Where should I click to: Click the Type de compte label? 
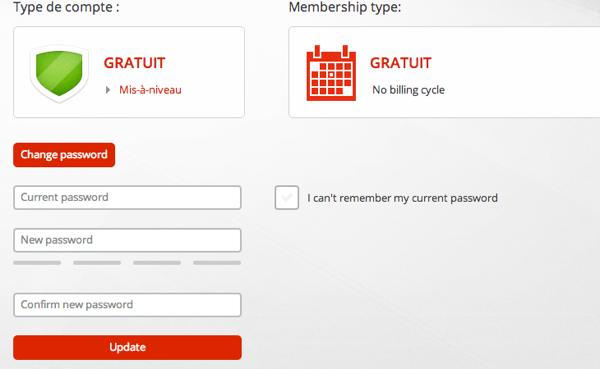tap(67, 7)
